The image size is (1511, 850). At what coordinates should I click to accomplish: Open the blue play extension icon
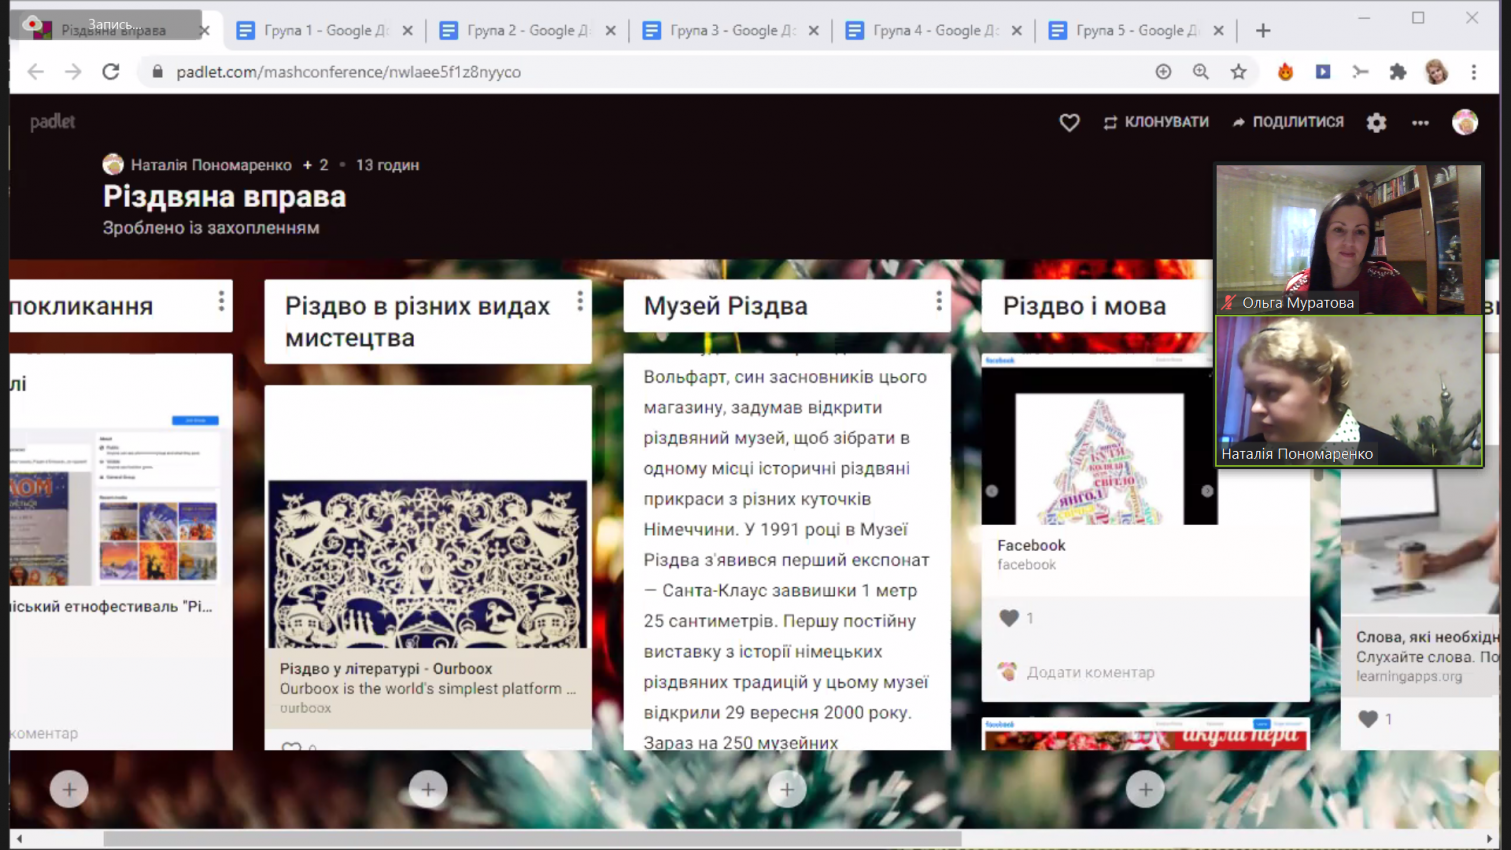(1323, 72)
